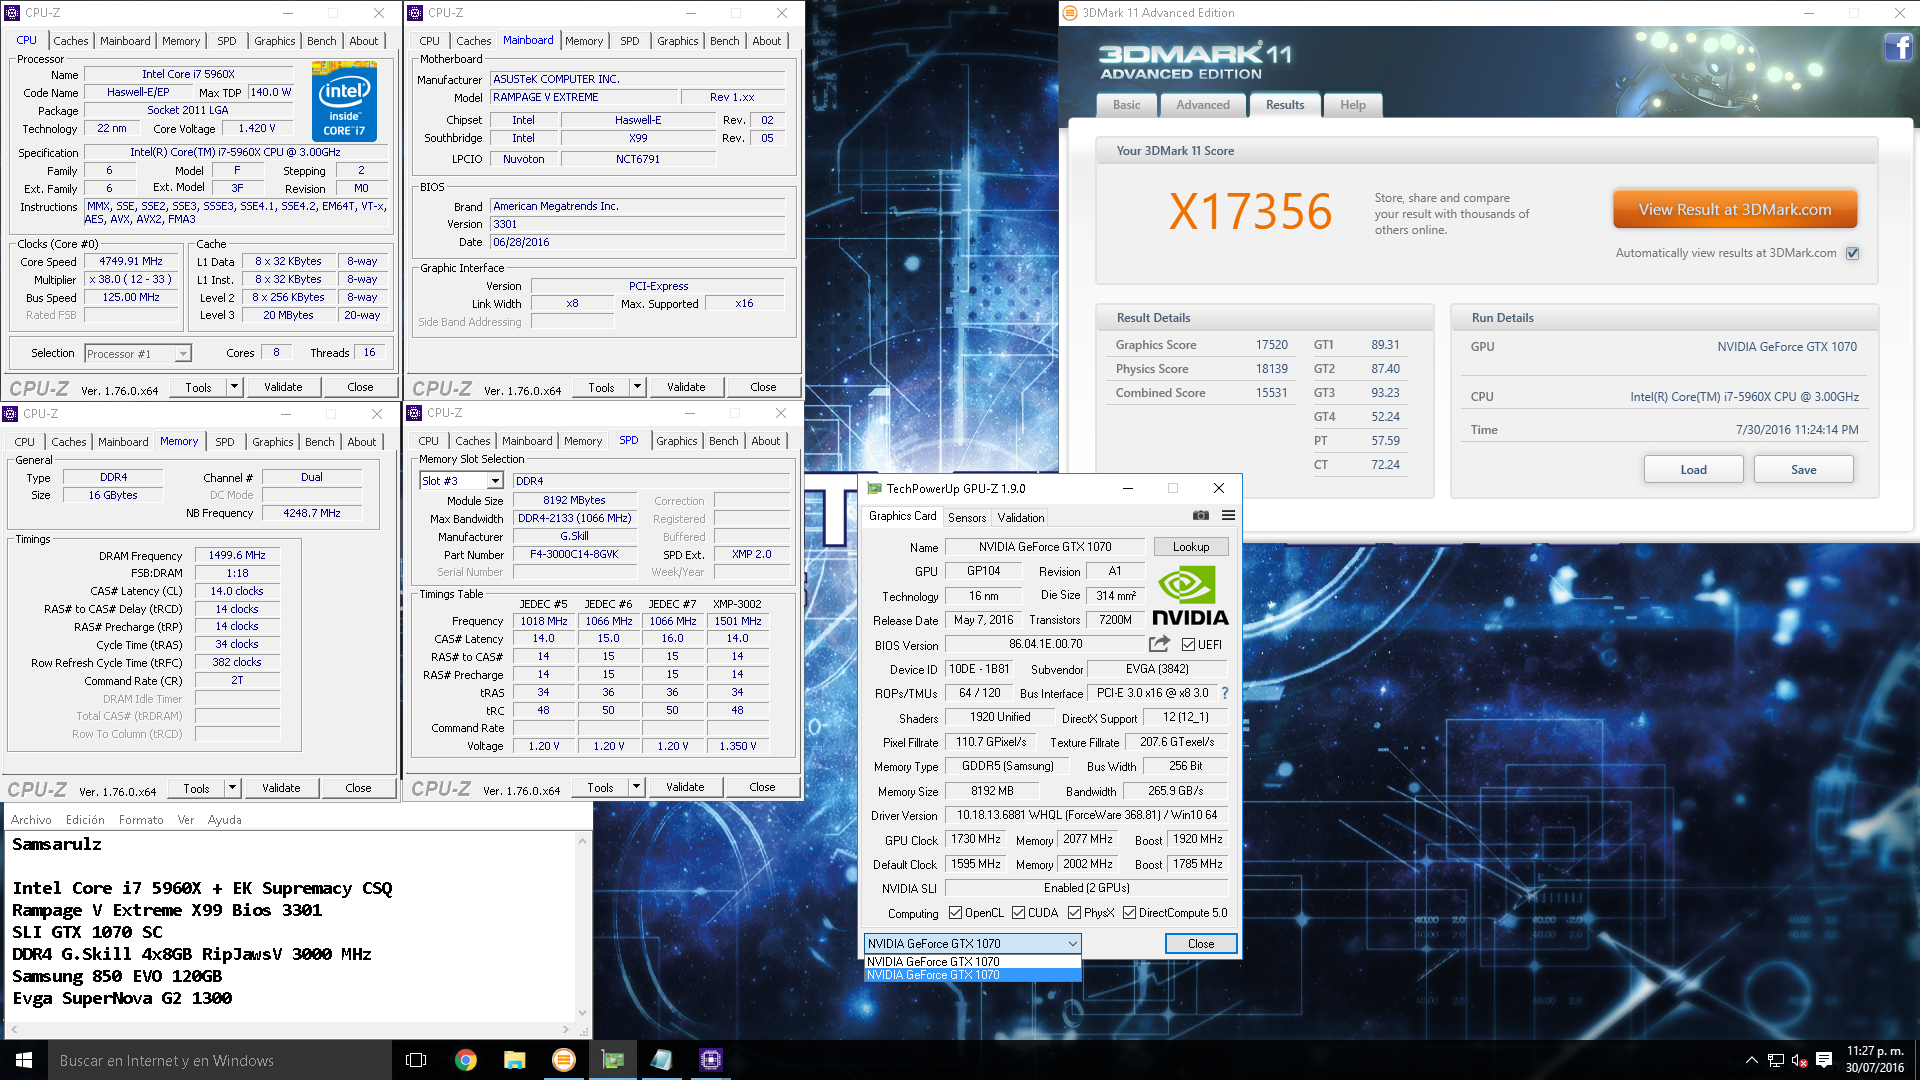Screen dimensions: 1920x1080
Task: Click the Load button in Run Details
Action: pos(1694,470)
